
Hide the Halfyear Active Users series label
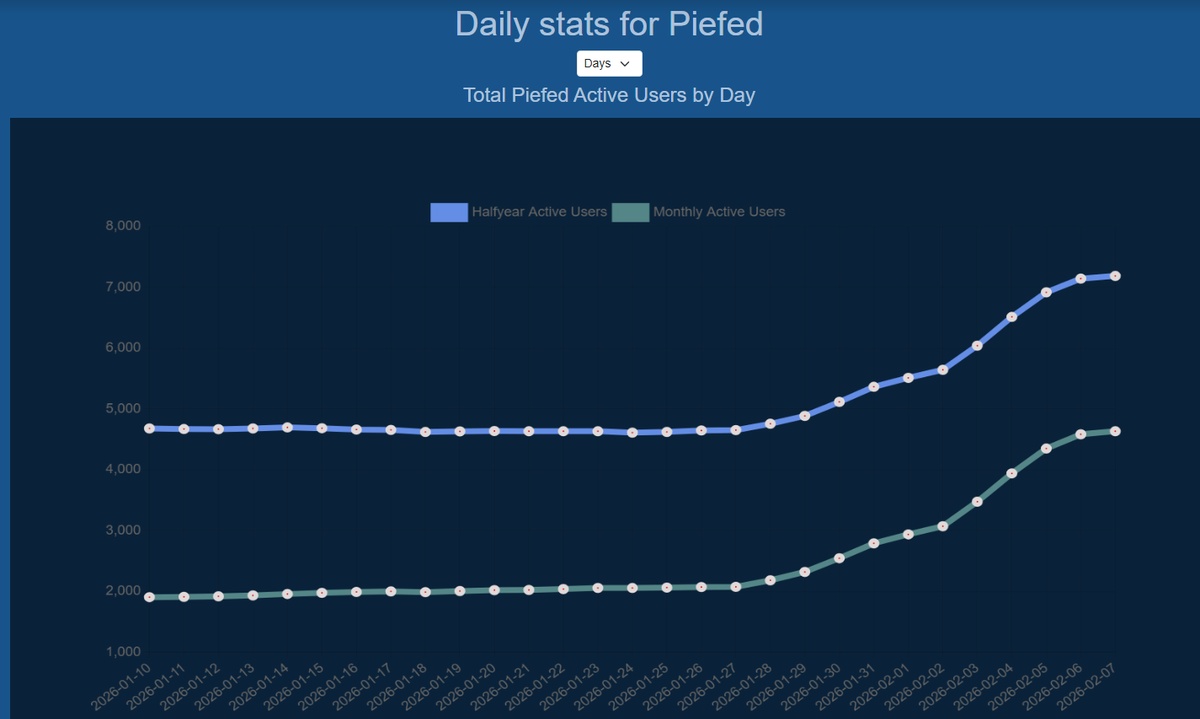pyautogui.click(x=539, y=212)
